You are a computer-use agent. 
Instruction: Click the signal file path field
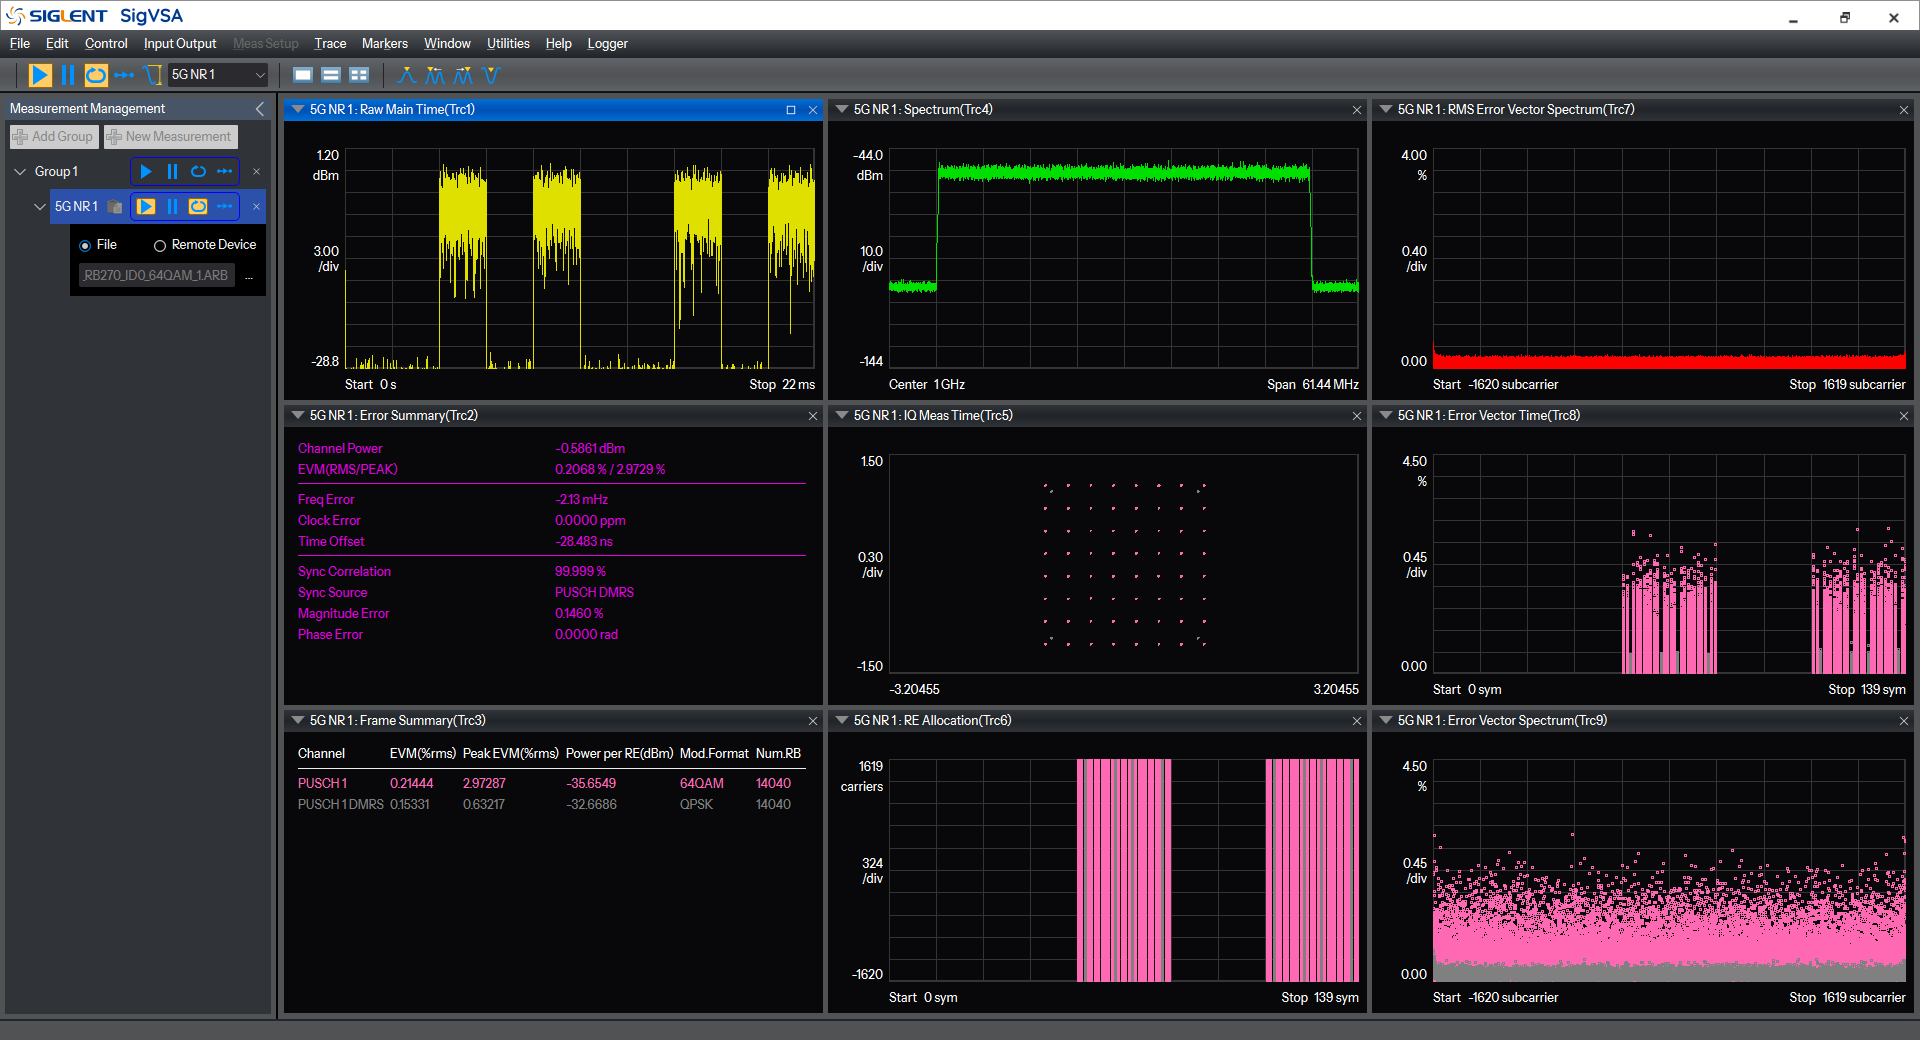click(x=157, y=276)
